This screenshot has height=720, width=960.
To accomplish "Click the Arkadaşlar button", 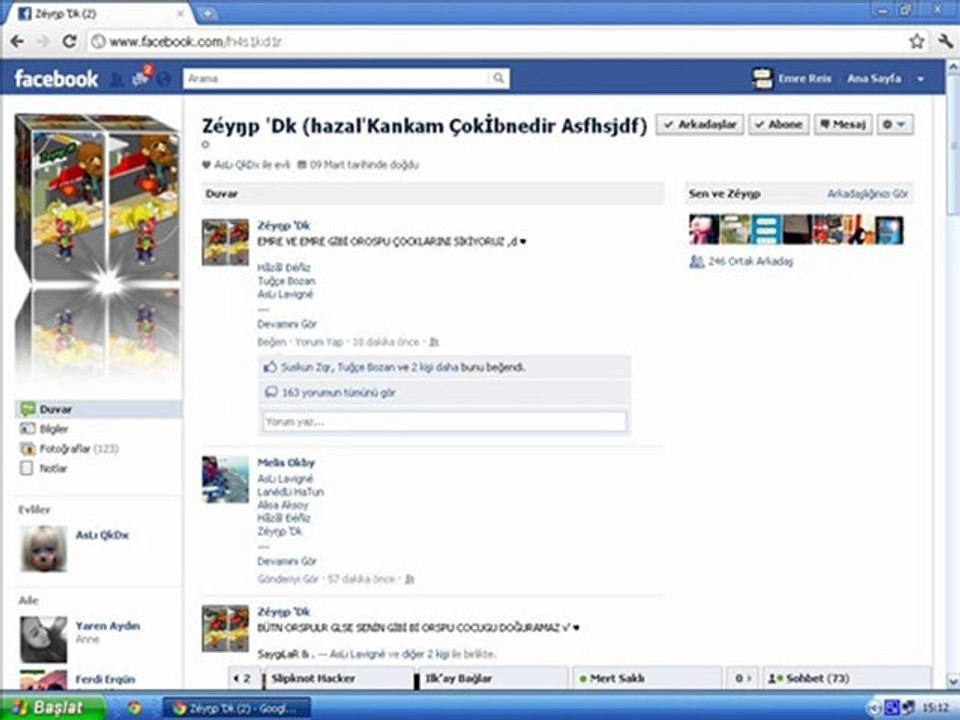I will click(700, 124).
